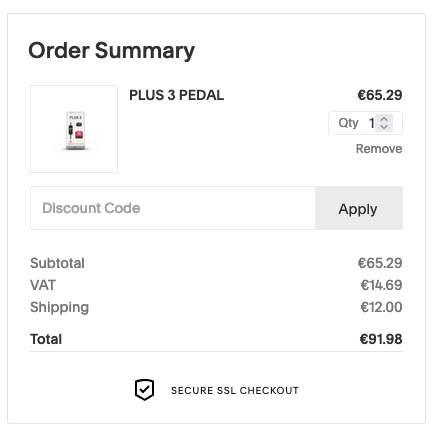This screenshot has height=432, width=435.
Task: Click the Subtotal amount €65.29
Action: 380,263
